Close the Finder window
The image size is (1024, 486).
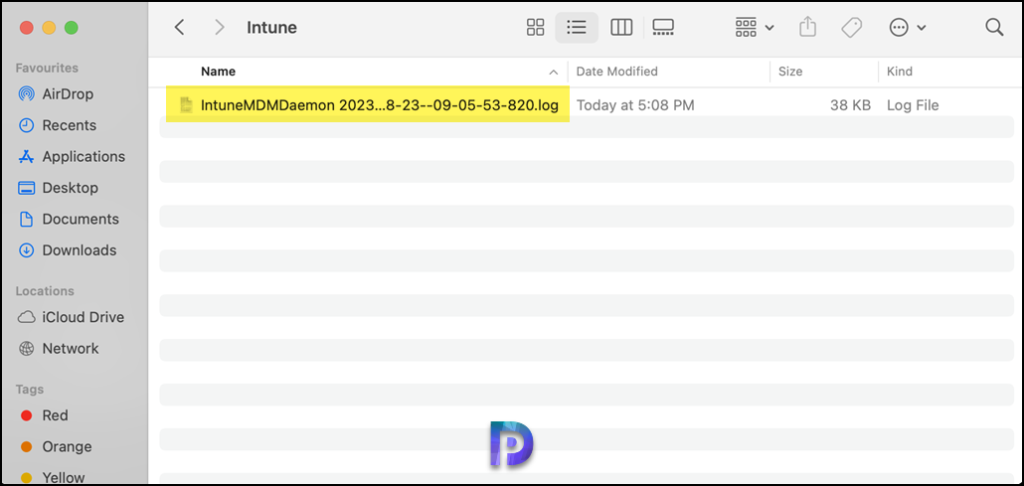pyautogui.click(x=26, y=27)
